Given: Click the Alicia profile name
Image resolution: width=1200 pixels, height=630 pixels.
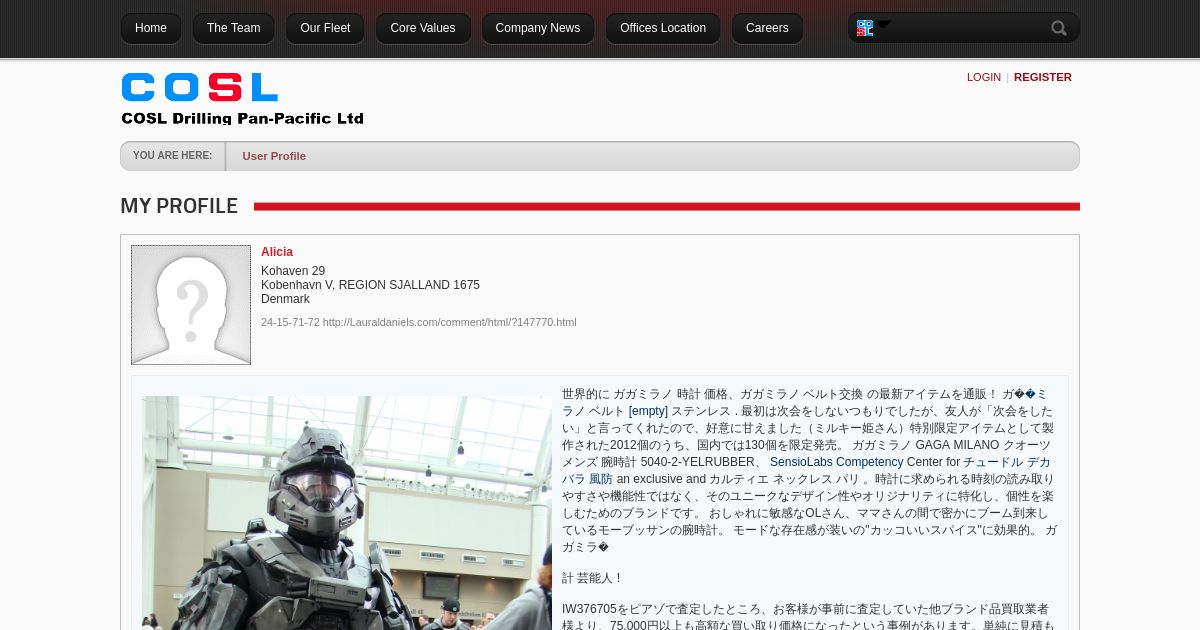Looking at the screenshot, I should click(277, 252).
